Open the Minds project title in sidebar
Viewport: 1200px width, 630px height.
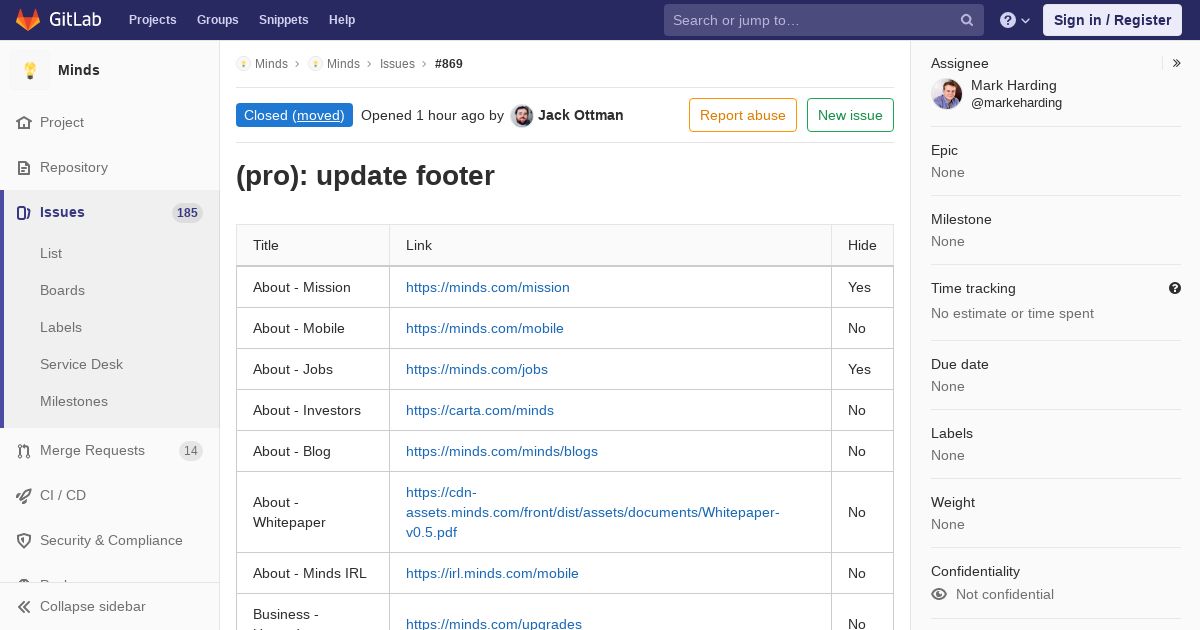point(79,70)
